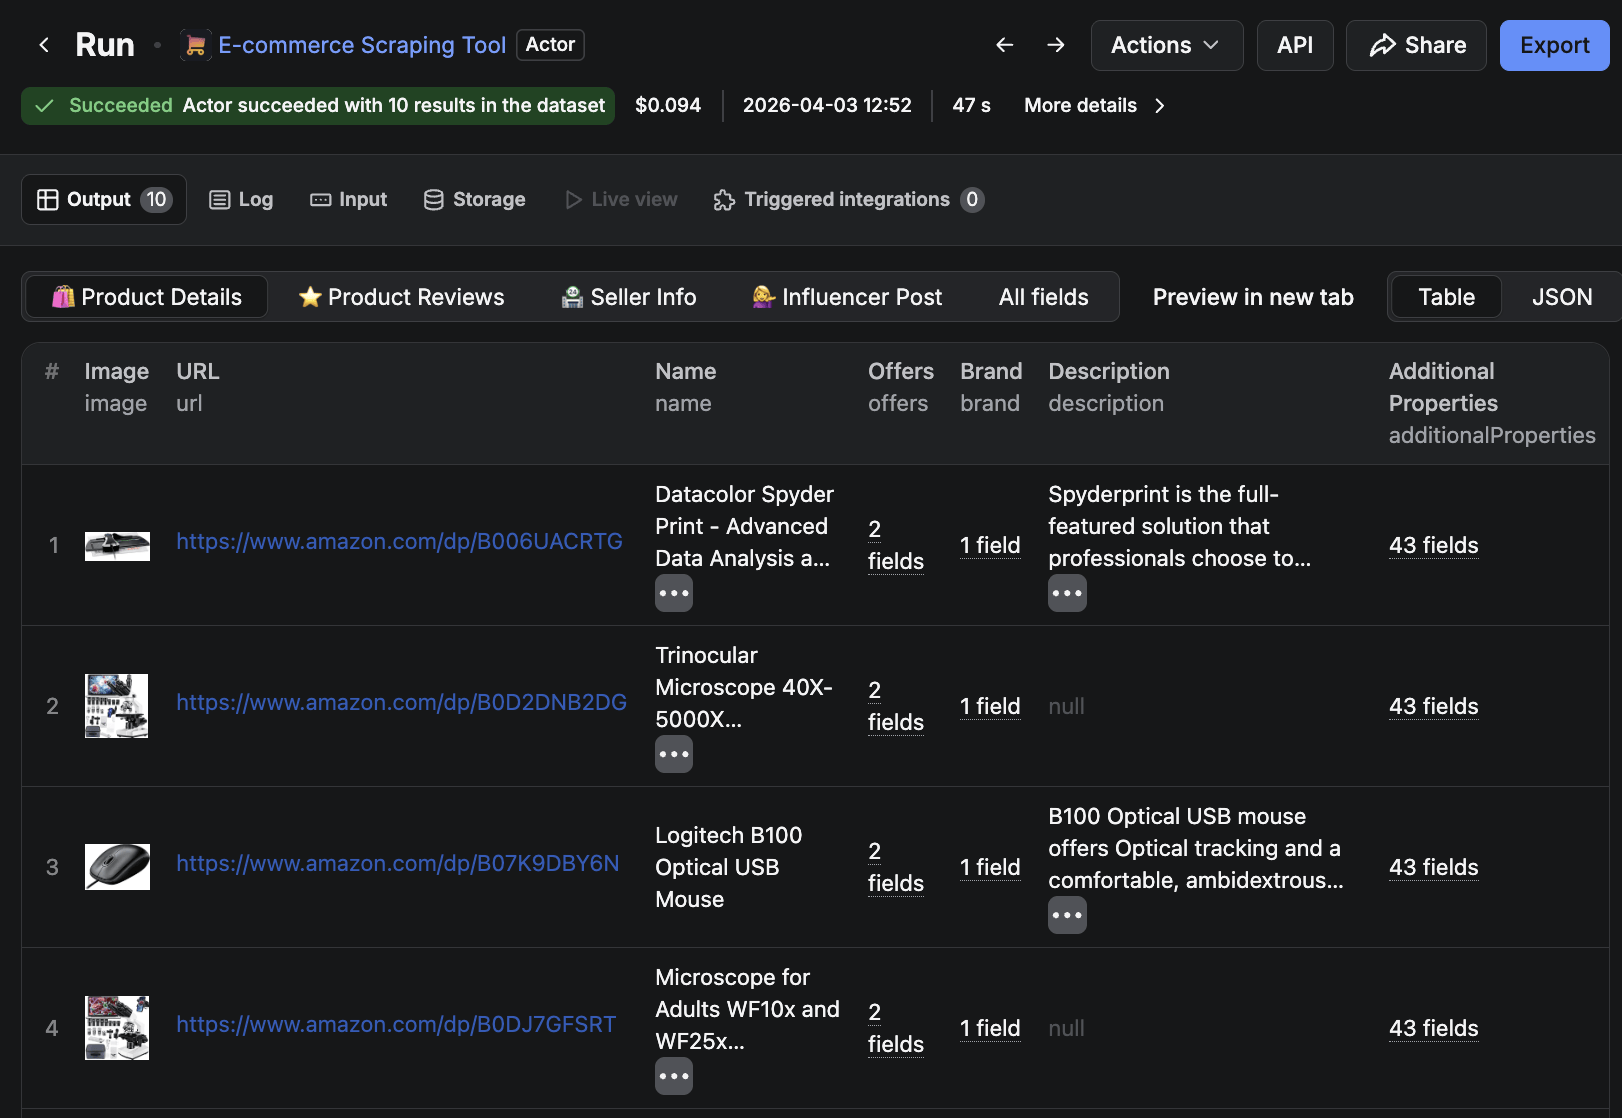Click the Export button
Screen dimensions: 1622x1118
tap(1554, 45)
